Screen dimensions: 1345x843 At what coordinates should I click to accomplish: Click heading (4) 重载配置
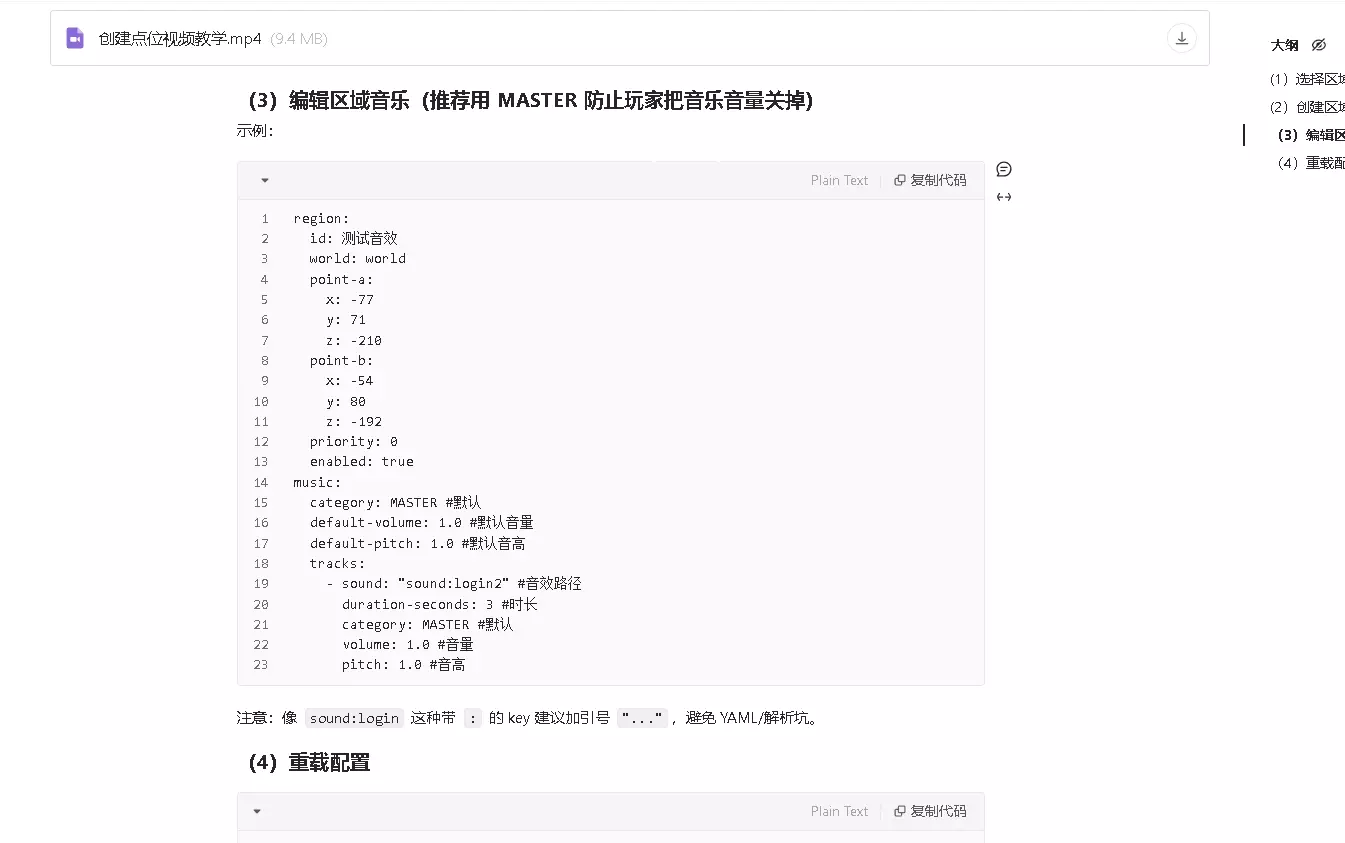(x=309, y=762)
